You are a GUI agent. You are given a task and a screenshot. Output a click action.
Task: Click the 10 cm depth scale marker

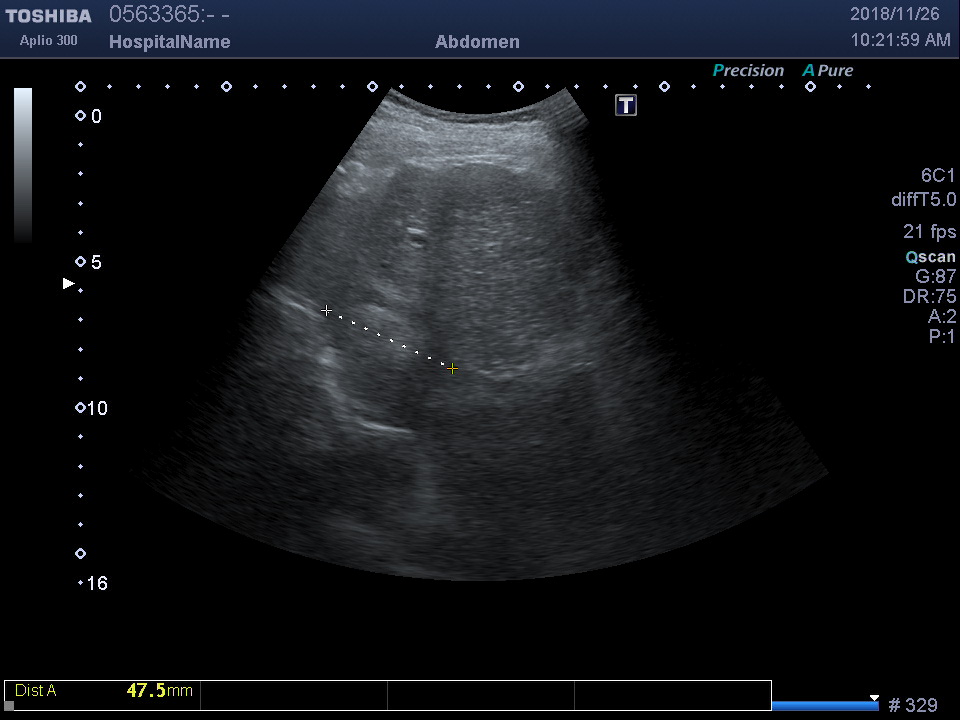(81, 408)
